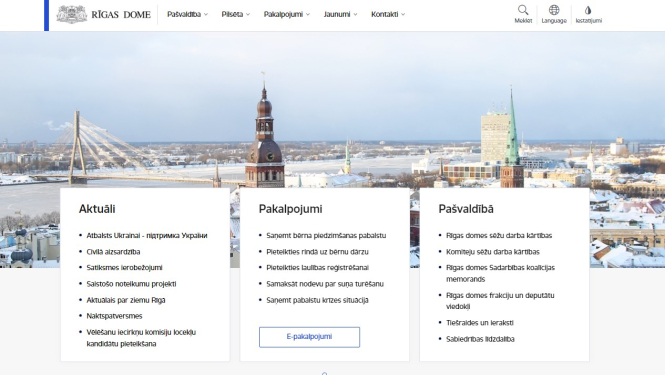This screenshot has width=665, height=375.
Task: Click the Aktuāli card heading
Action: coord(97,209)
